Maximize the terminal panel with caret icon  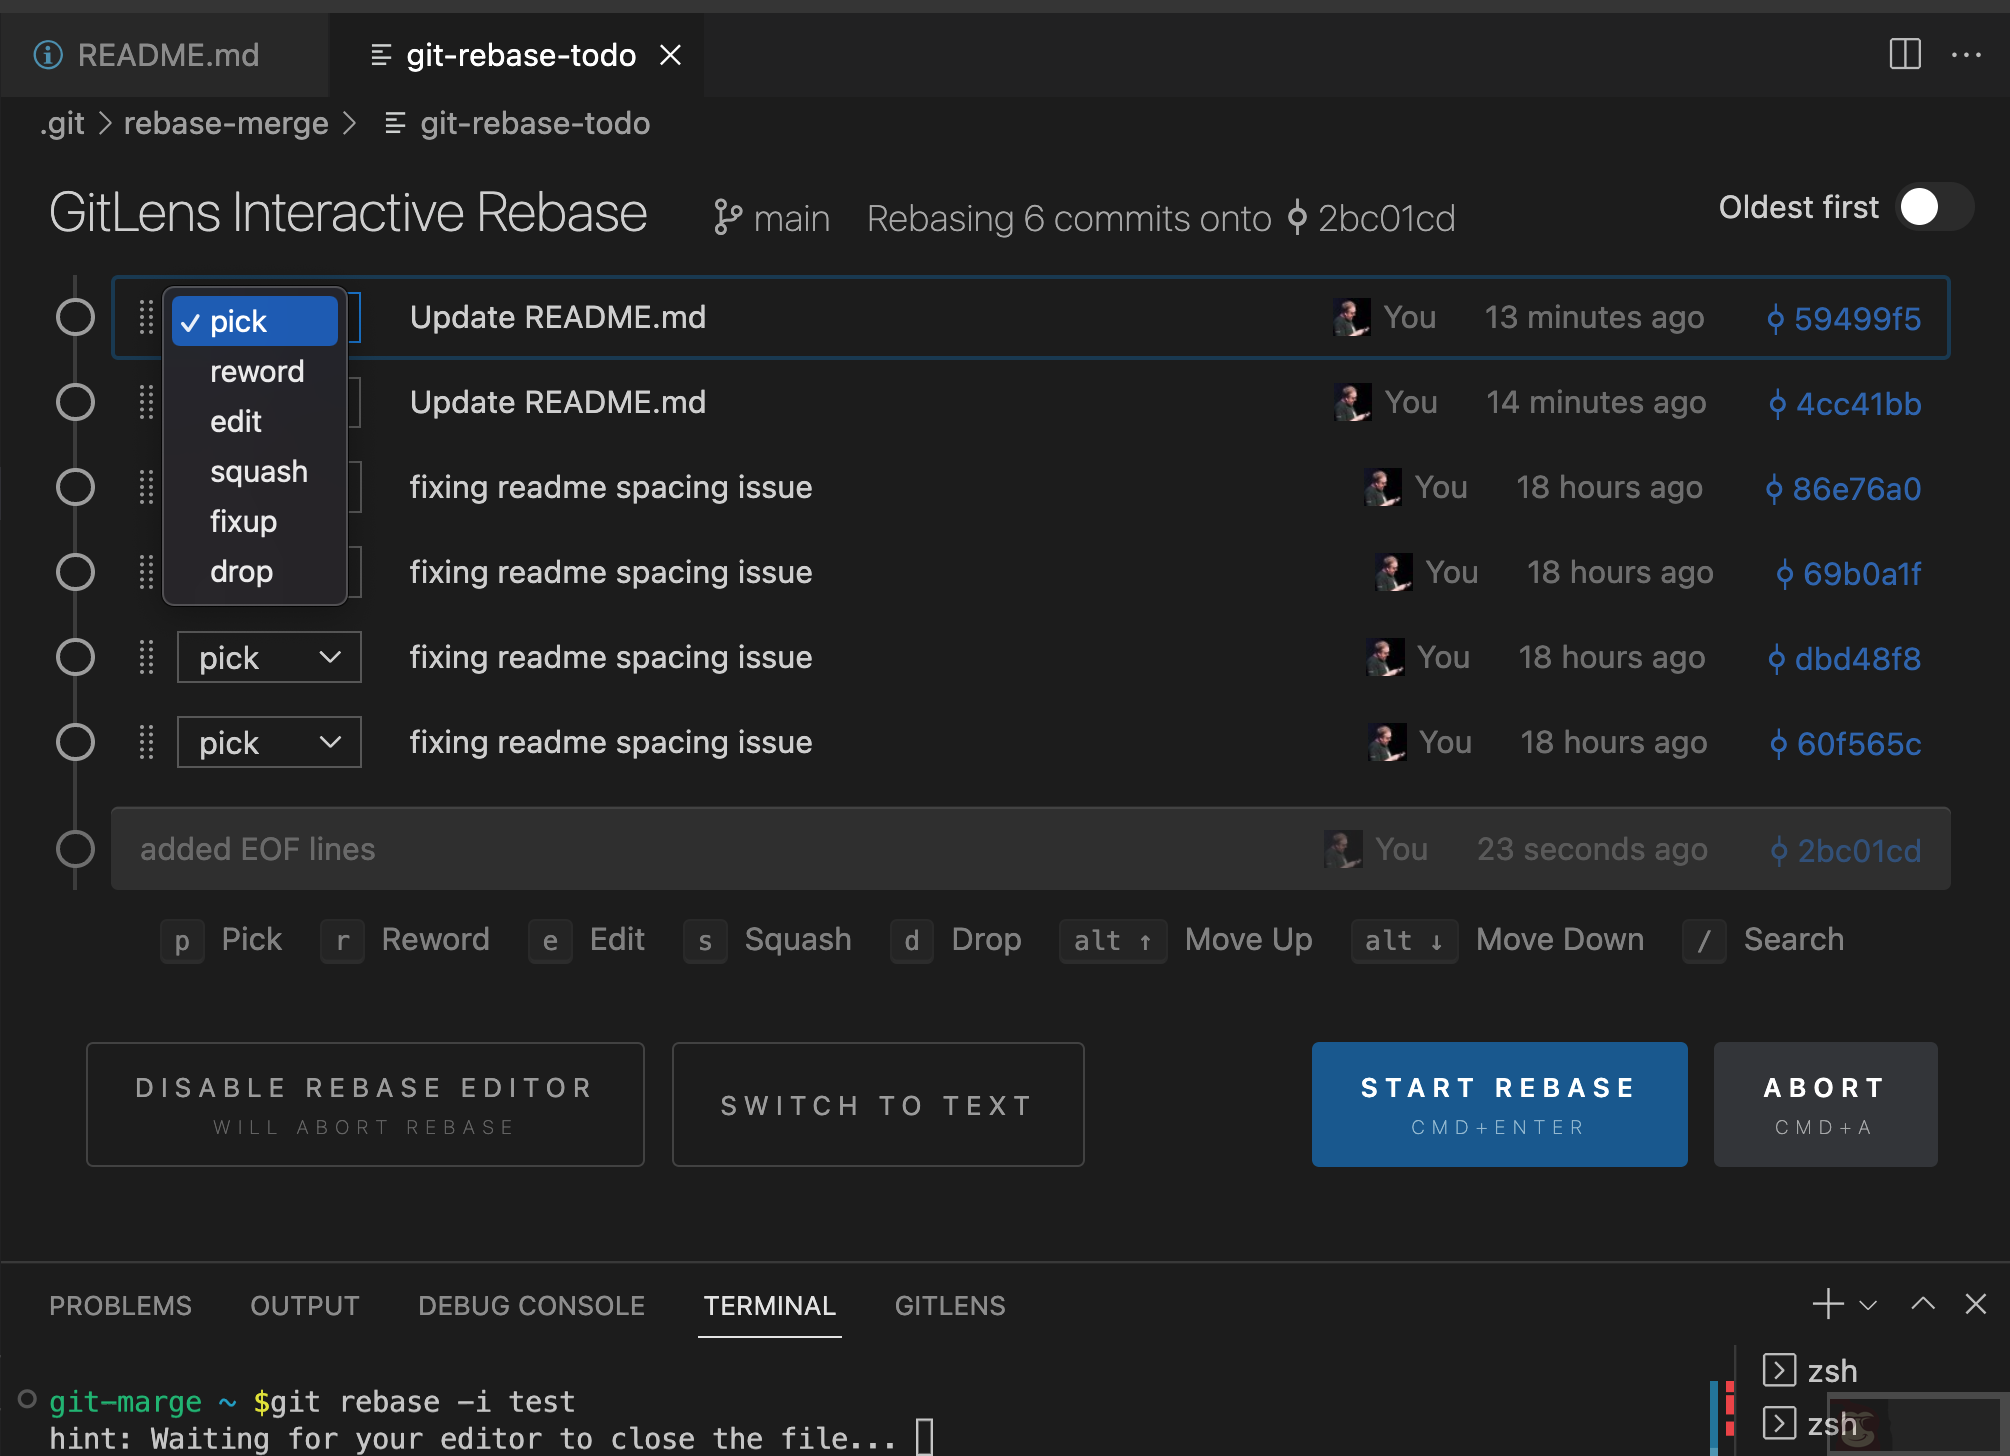(1922, 1304)
